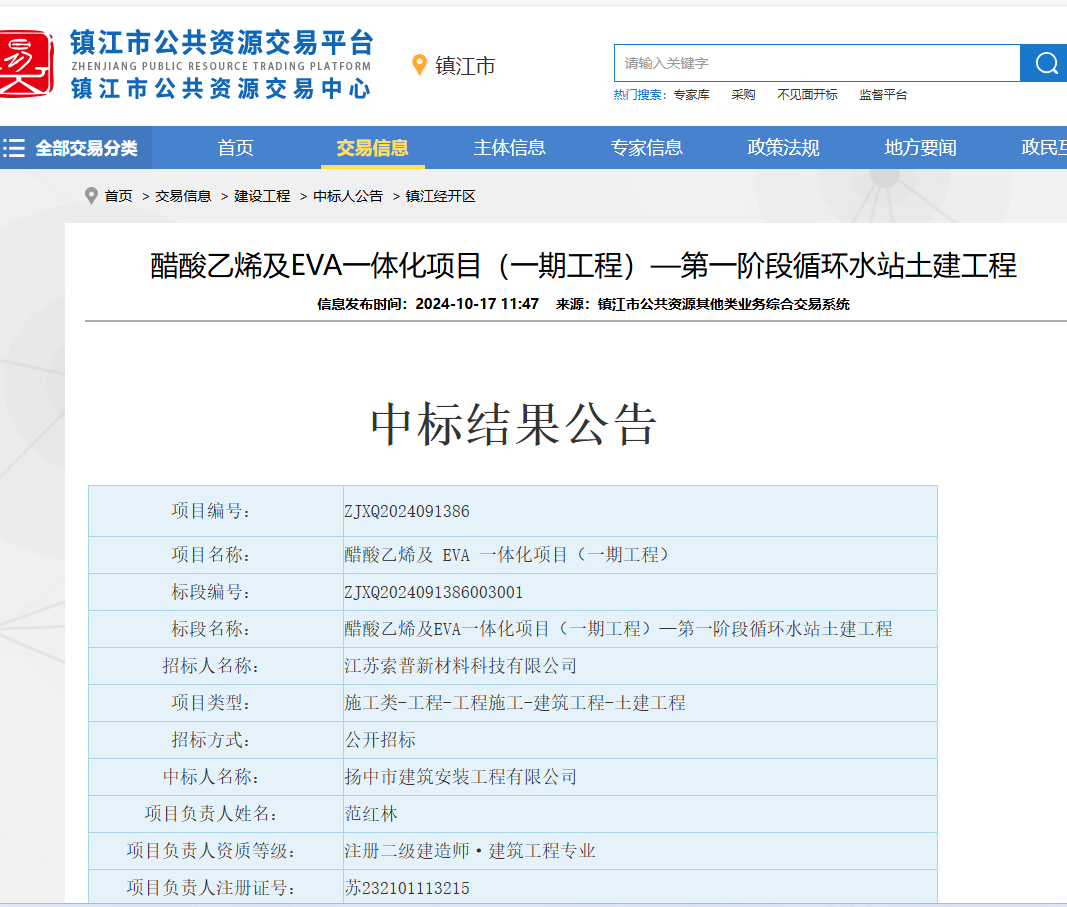The height and width of the screenshot is (907, 1067).
Task: Switch to the 政策法规 tab
Action: tap(784, 148)
